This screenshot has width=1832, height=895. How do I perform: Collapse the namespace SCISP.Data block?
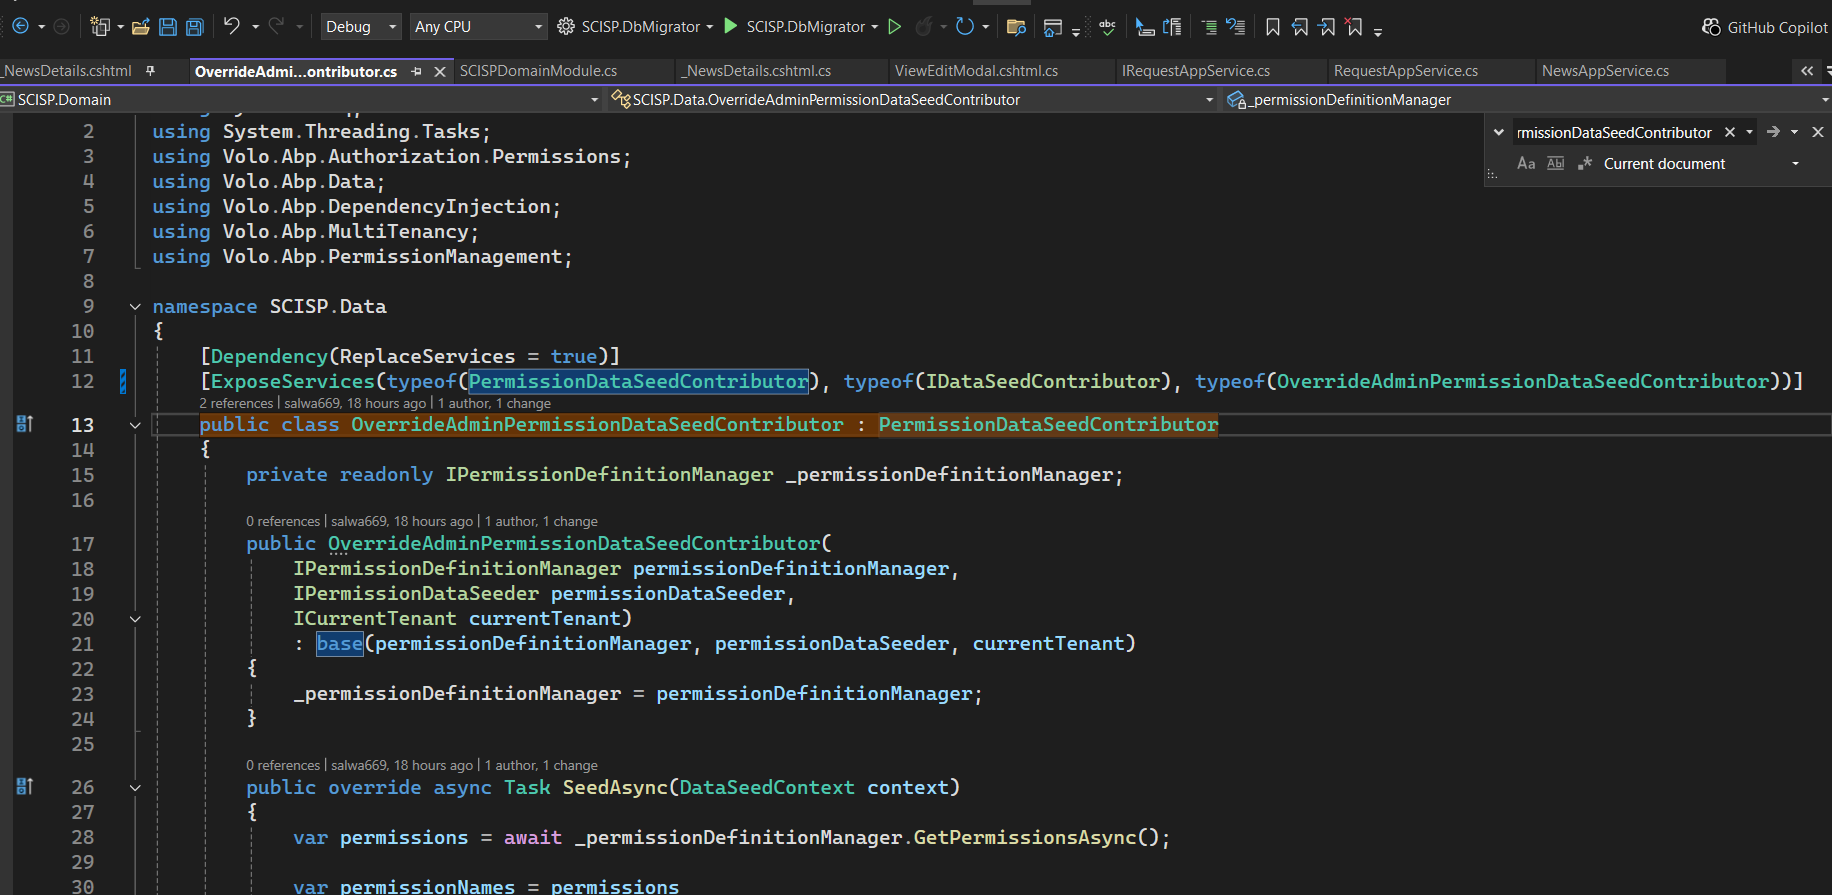point(135,307)
